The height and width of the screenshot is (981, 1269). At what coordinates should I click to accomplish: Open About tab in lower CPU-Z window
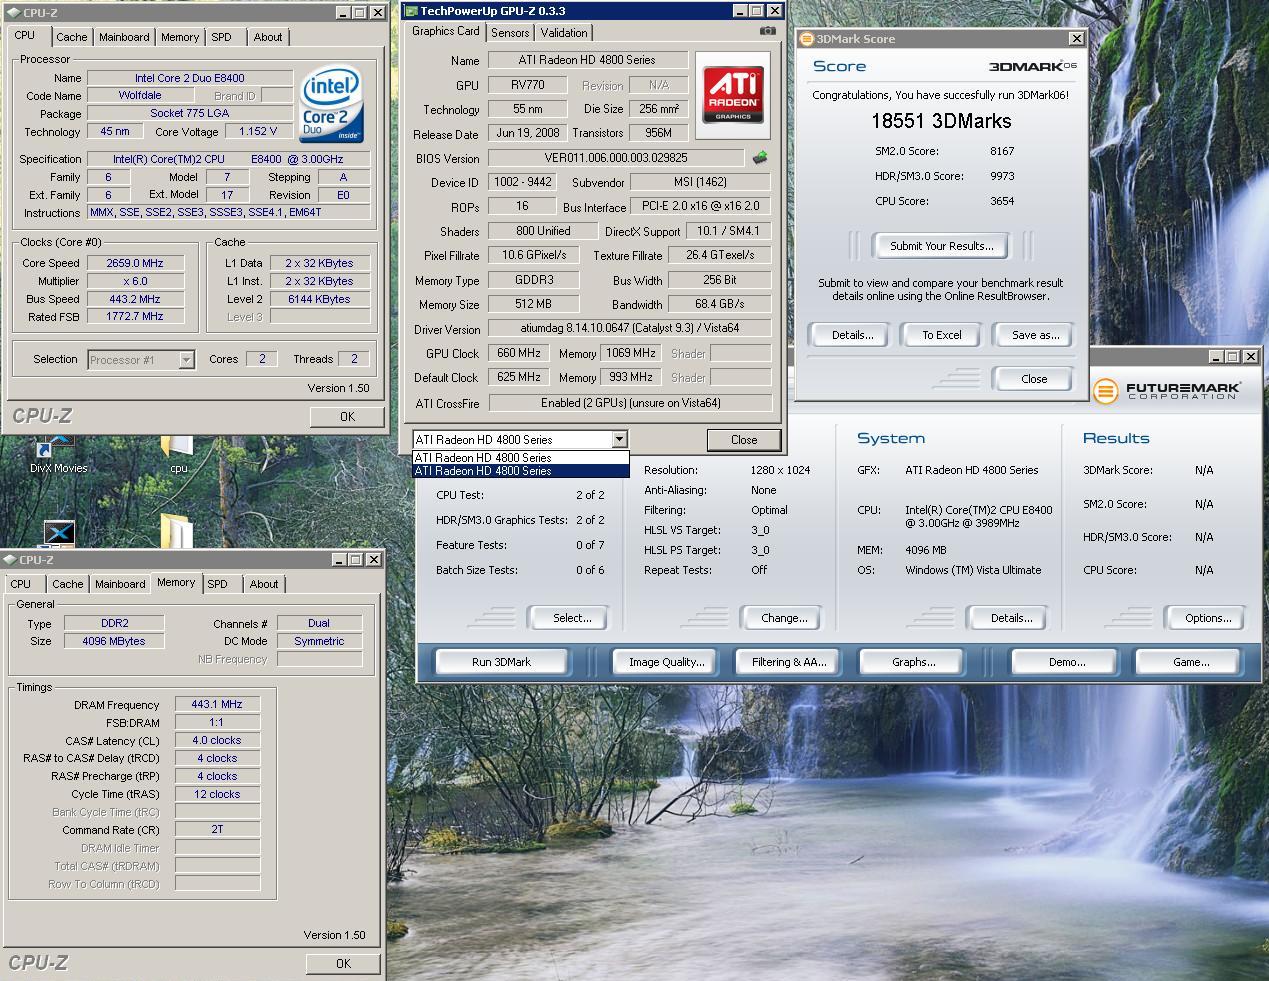264,584
